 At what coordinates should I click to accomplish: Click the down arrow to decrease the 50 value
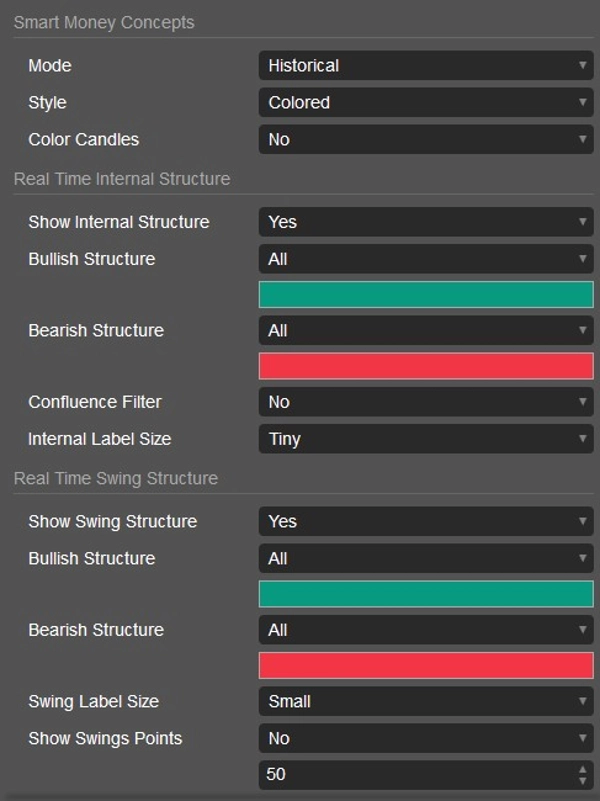pos(583,780)
